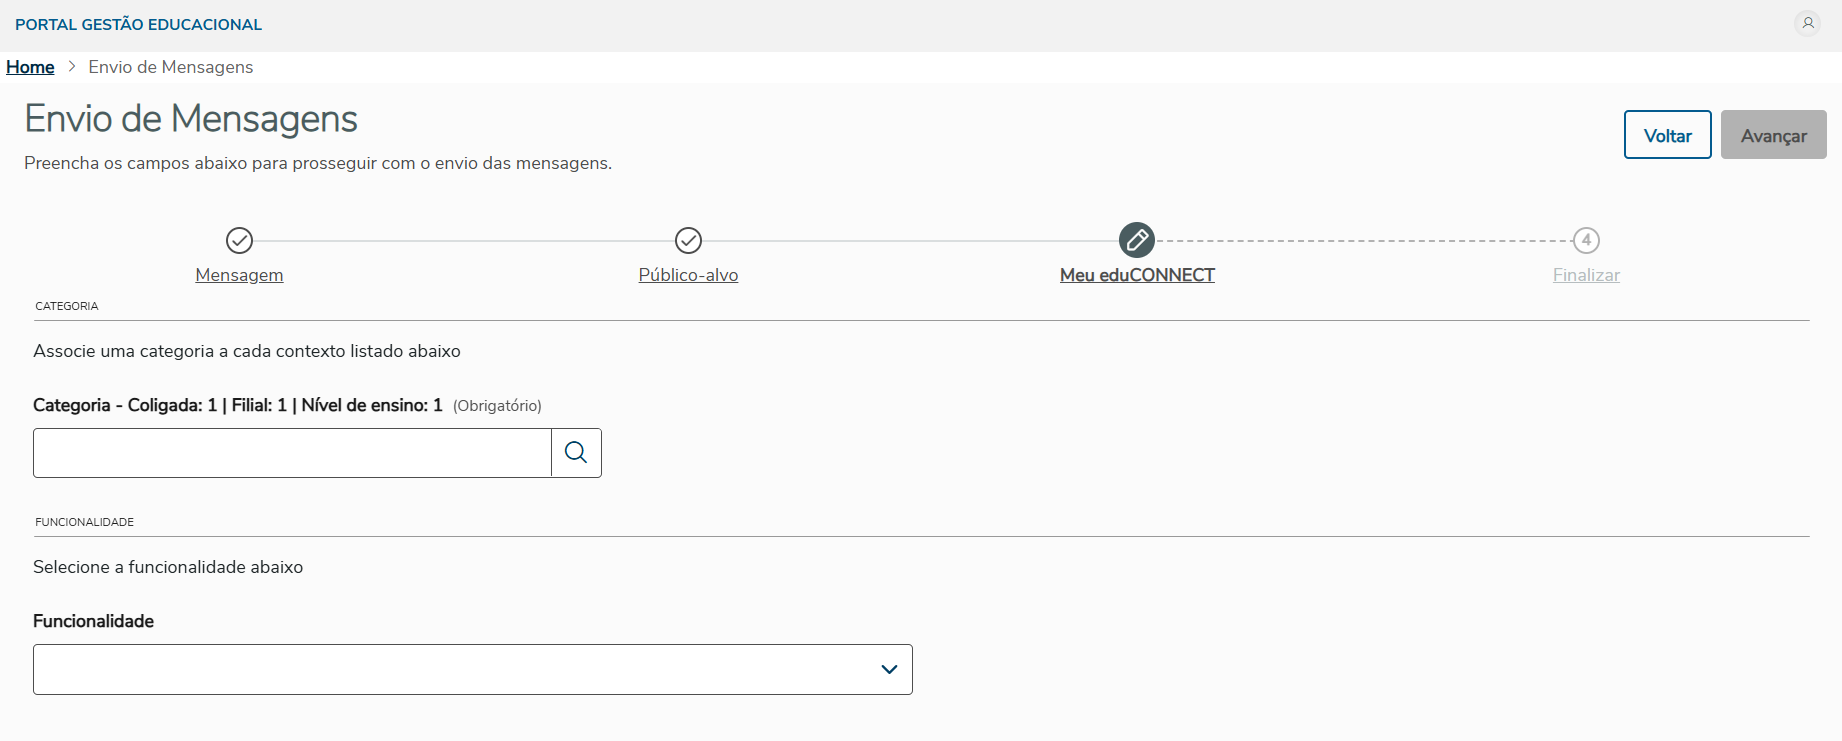1842x741 pixels.
Task: Select the Meu eduCONNECT step label
Action: point(1137,275)
